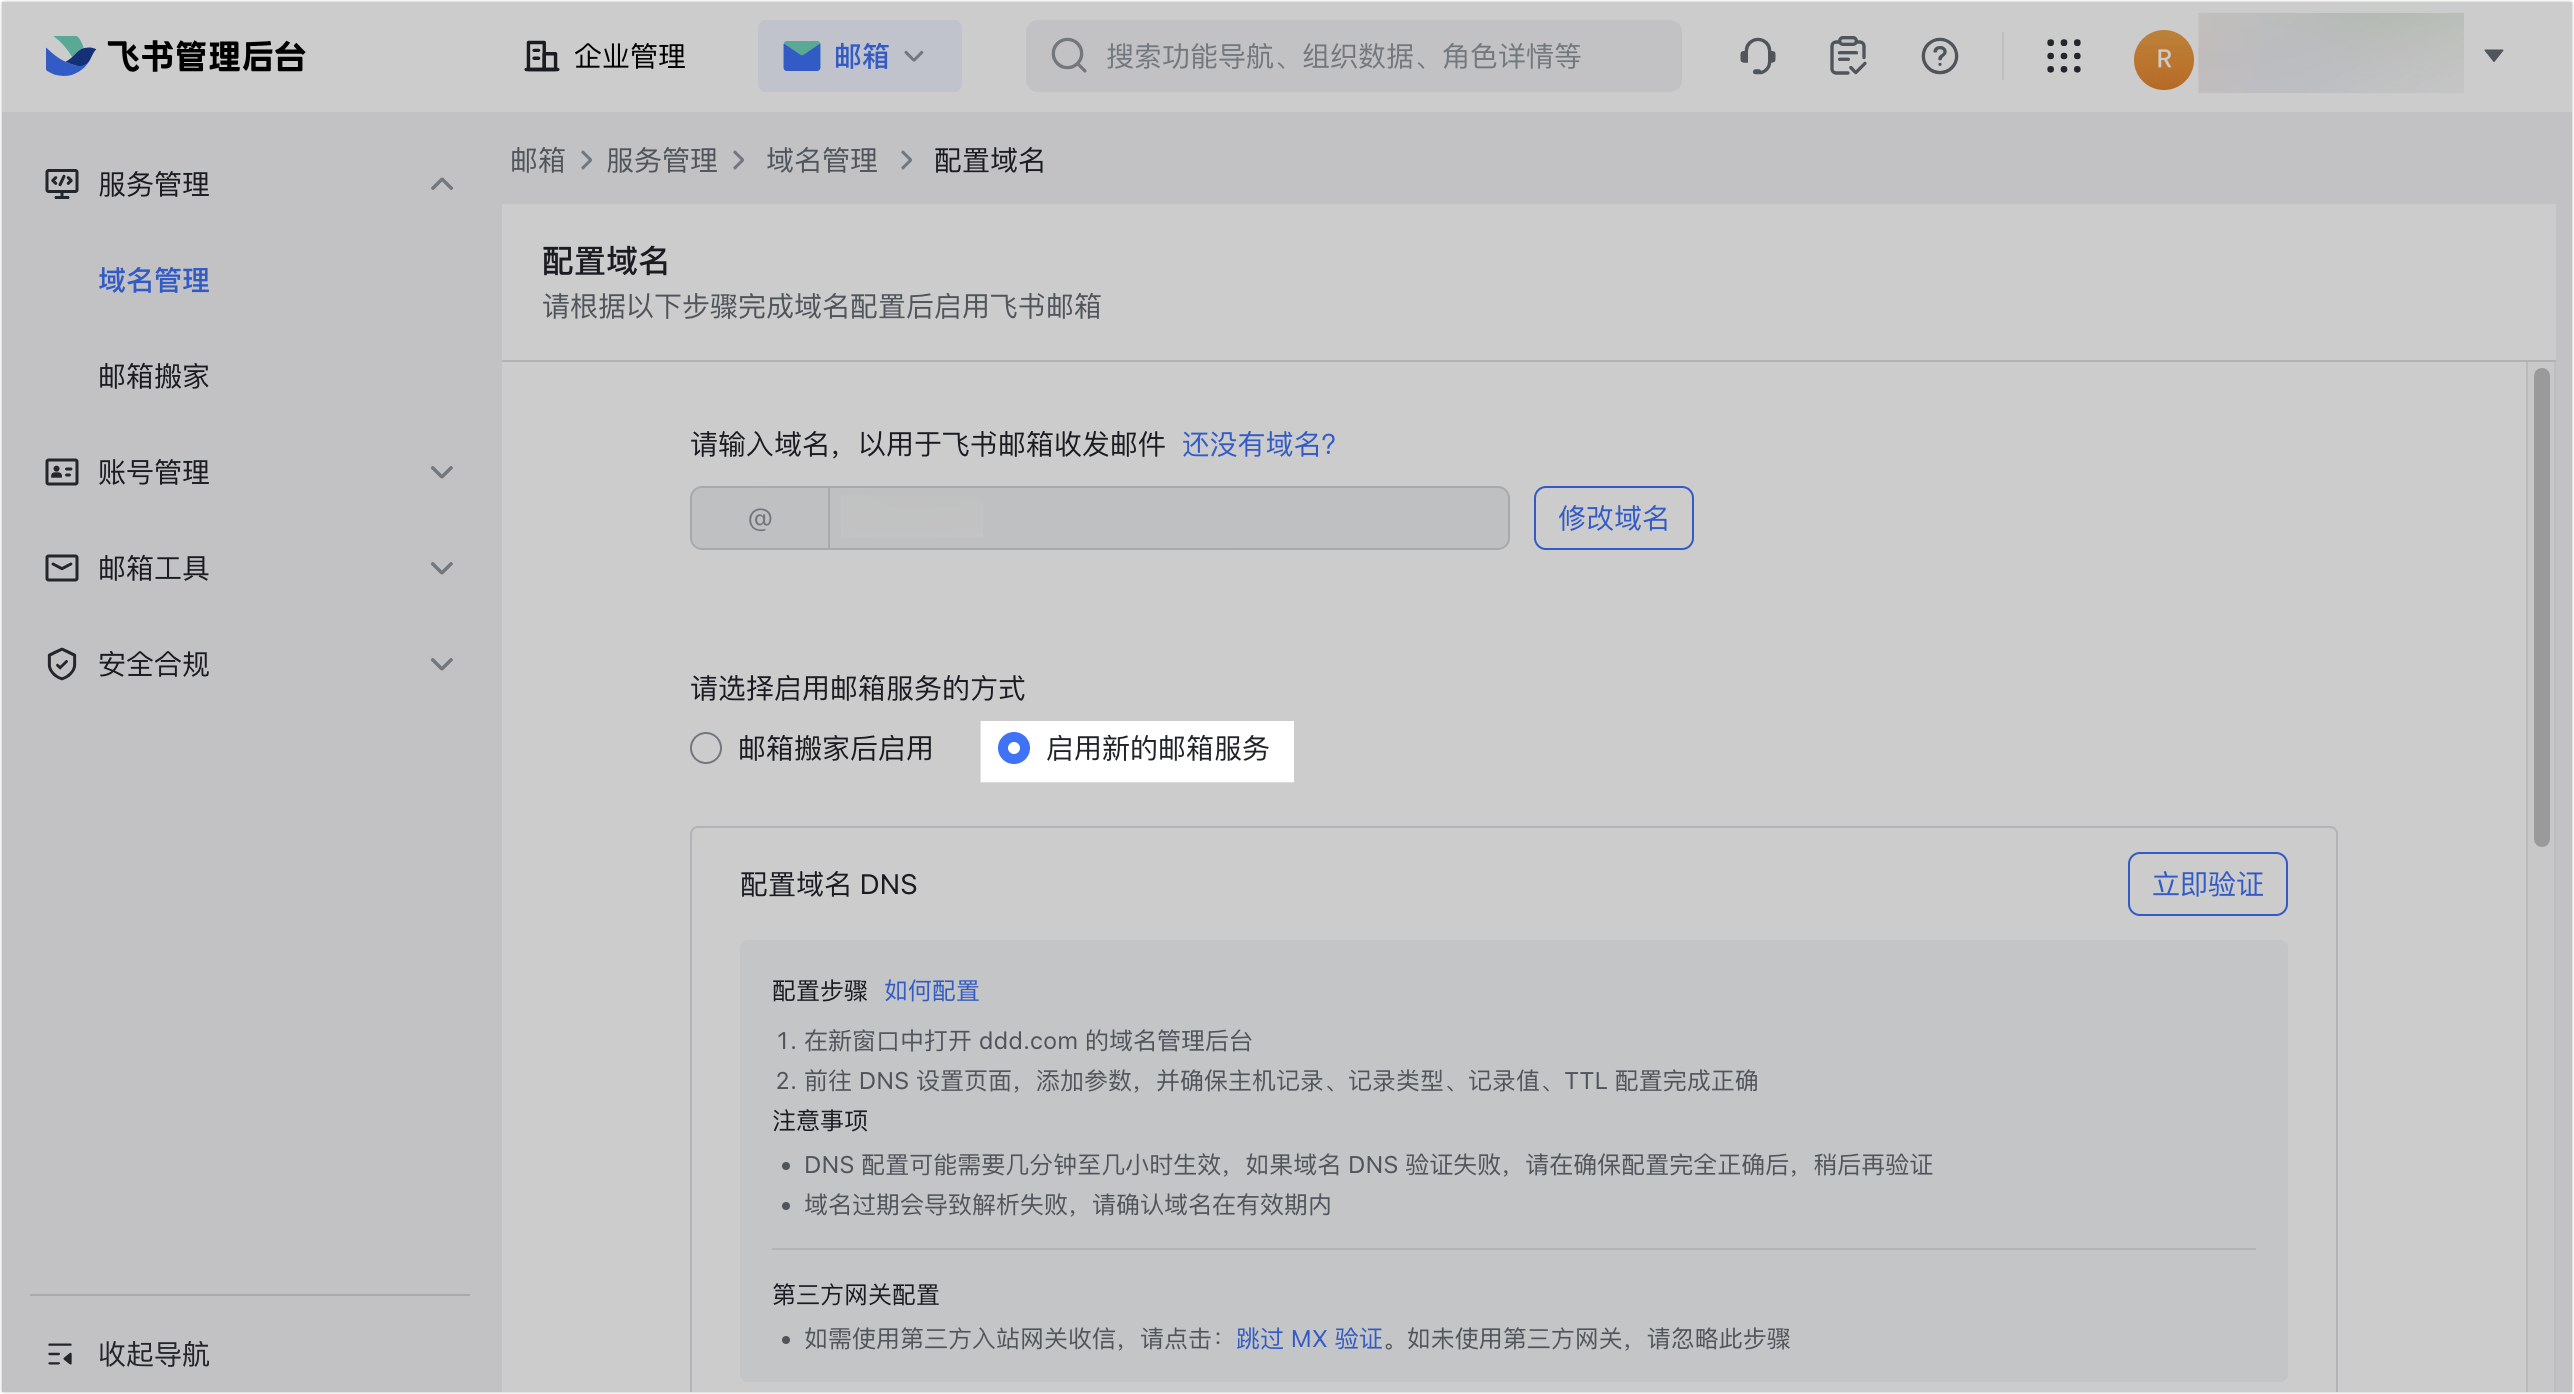Open 域名管理 in sidebar
The image size is (2574, 1394).
click(154, 280)
